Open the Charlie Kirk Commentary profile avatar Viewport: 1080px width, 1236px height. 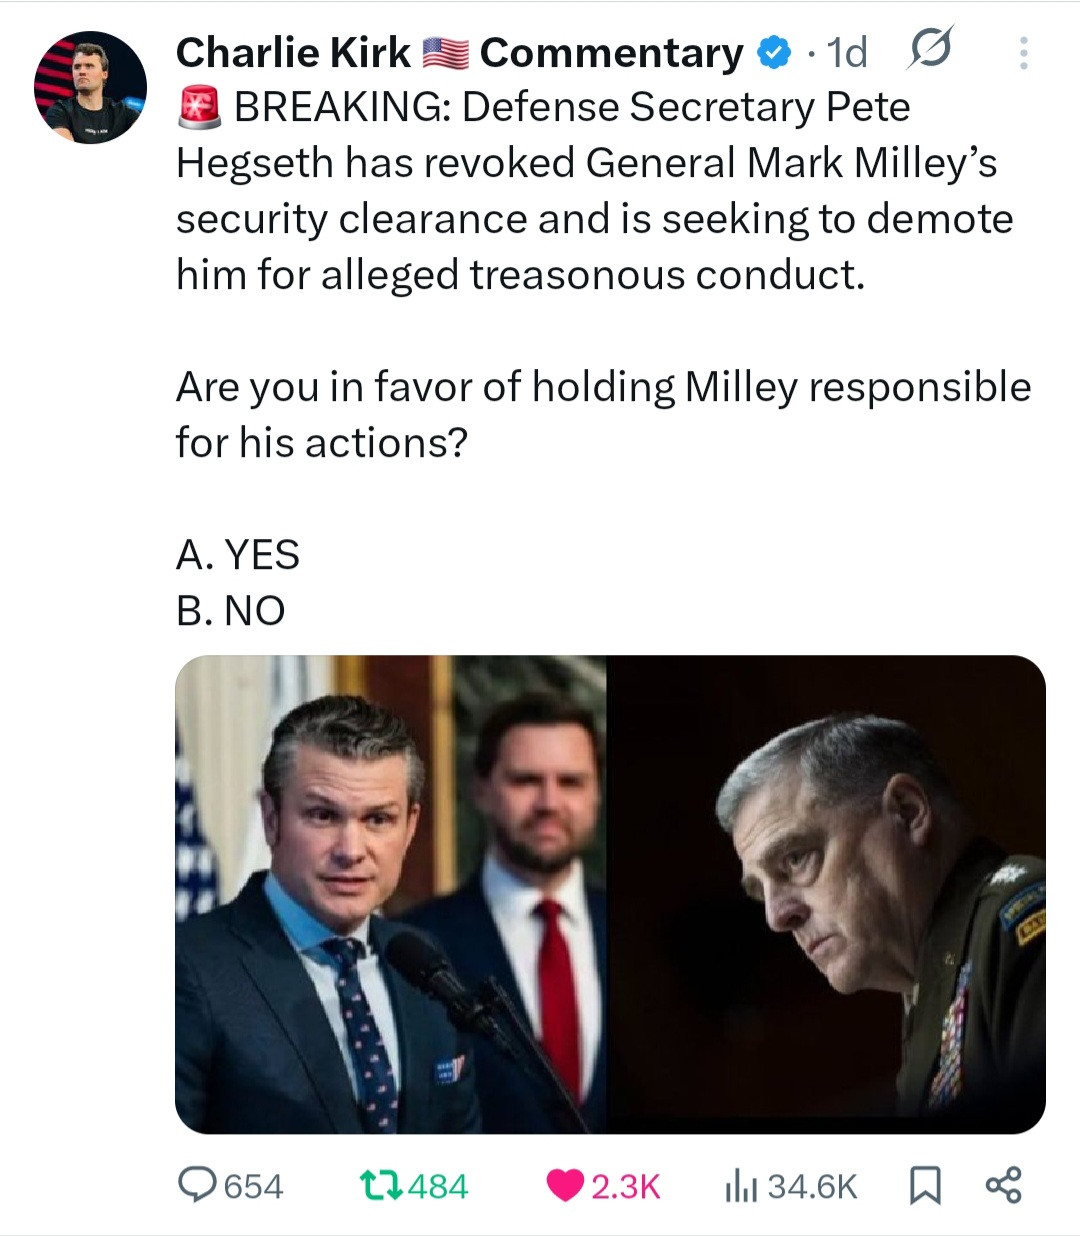[x=91, y=87]
